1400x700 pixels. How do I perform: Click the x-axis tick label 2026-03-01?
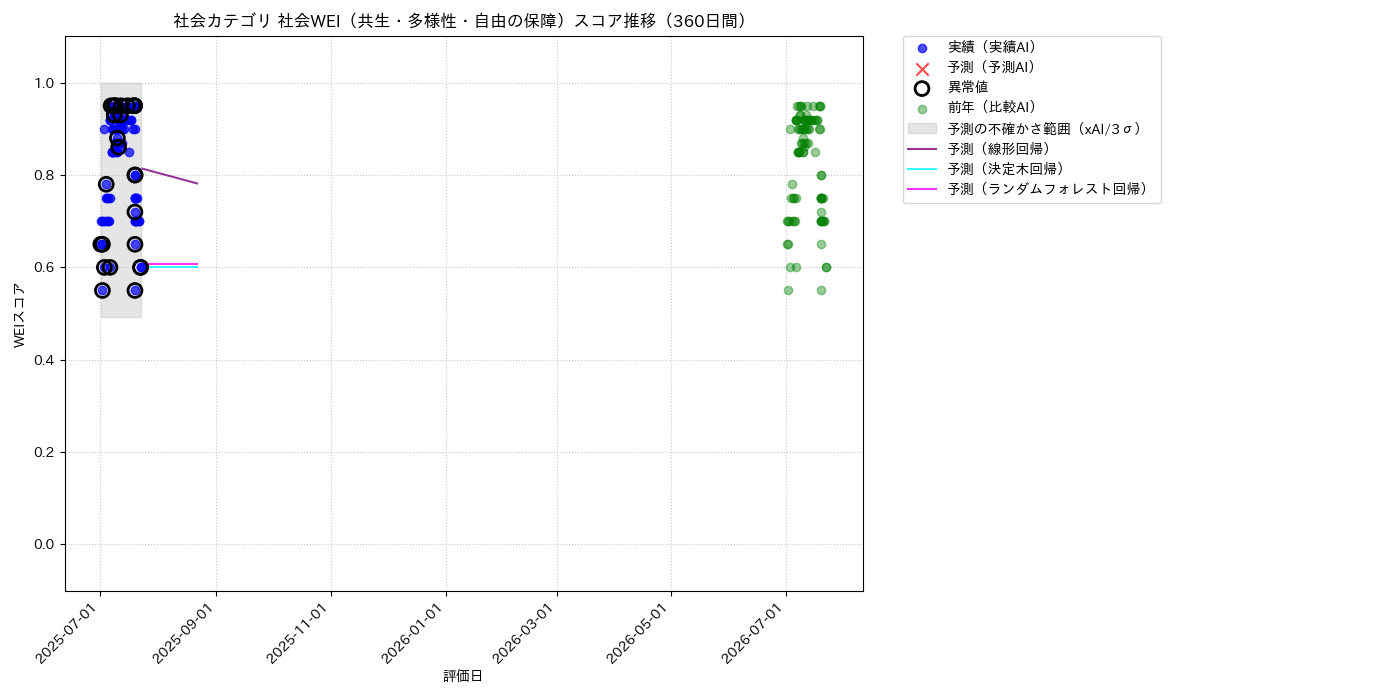[x=527, y=634]
